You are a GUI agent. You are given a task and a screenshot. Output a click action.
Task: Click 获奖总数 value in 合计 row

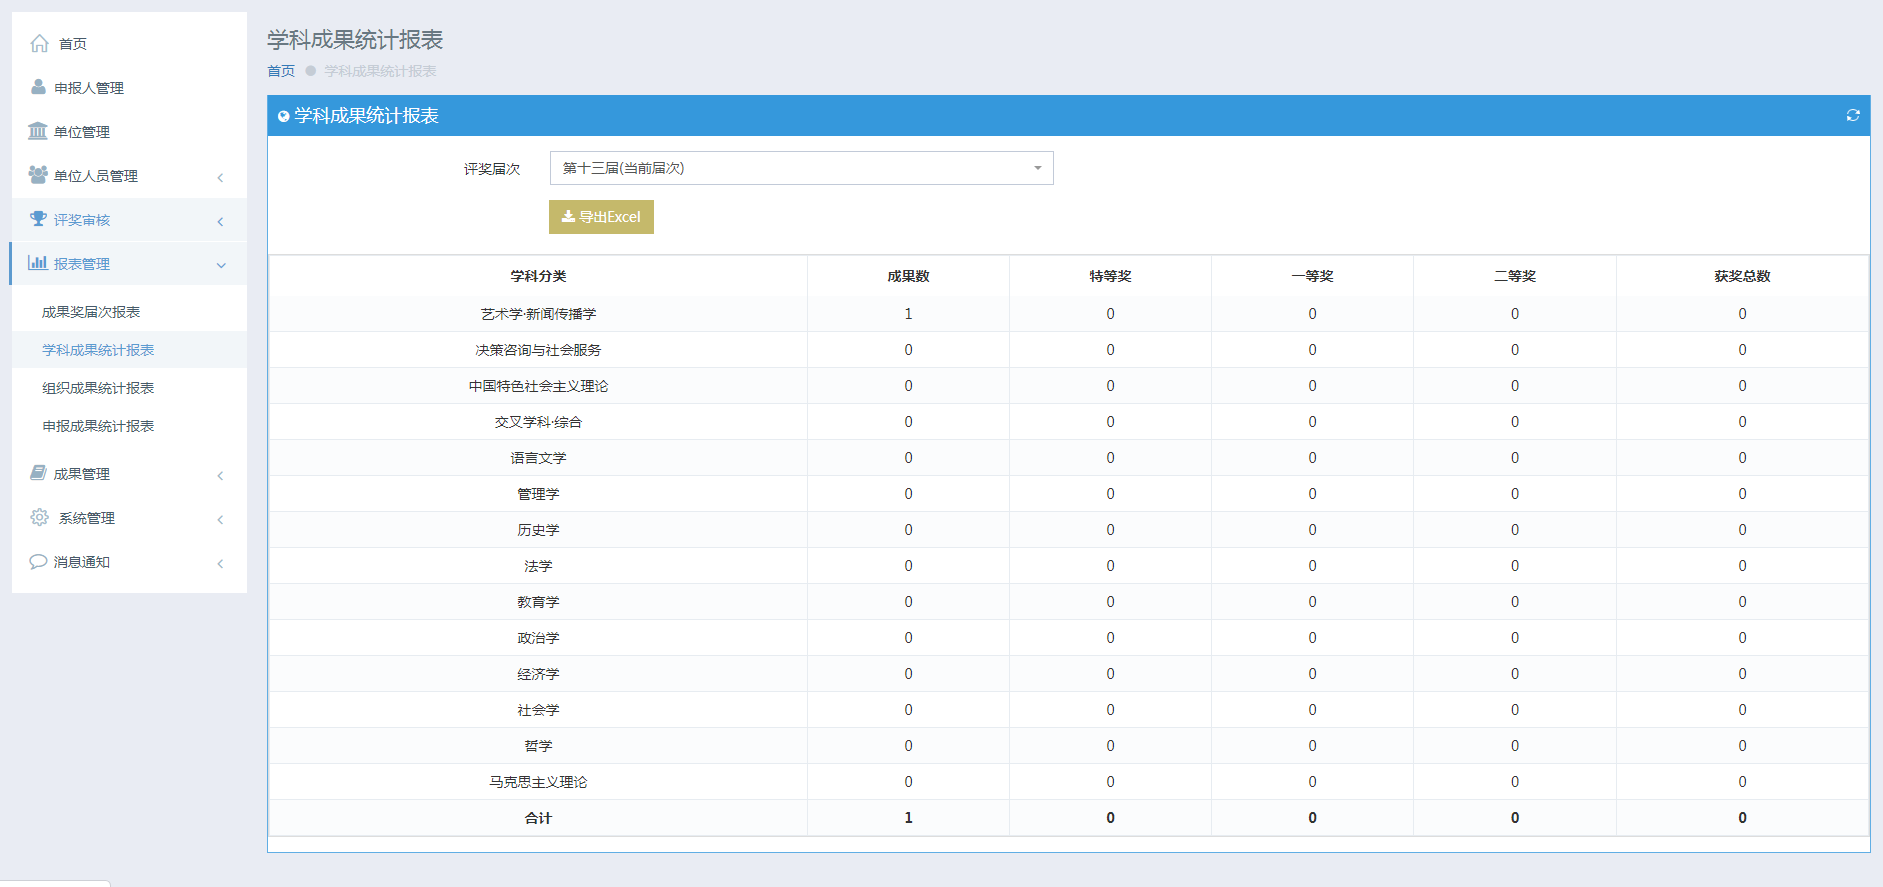[1742, 818]
